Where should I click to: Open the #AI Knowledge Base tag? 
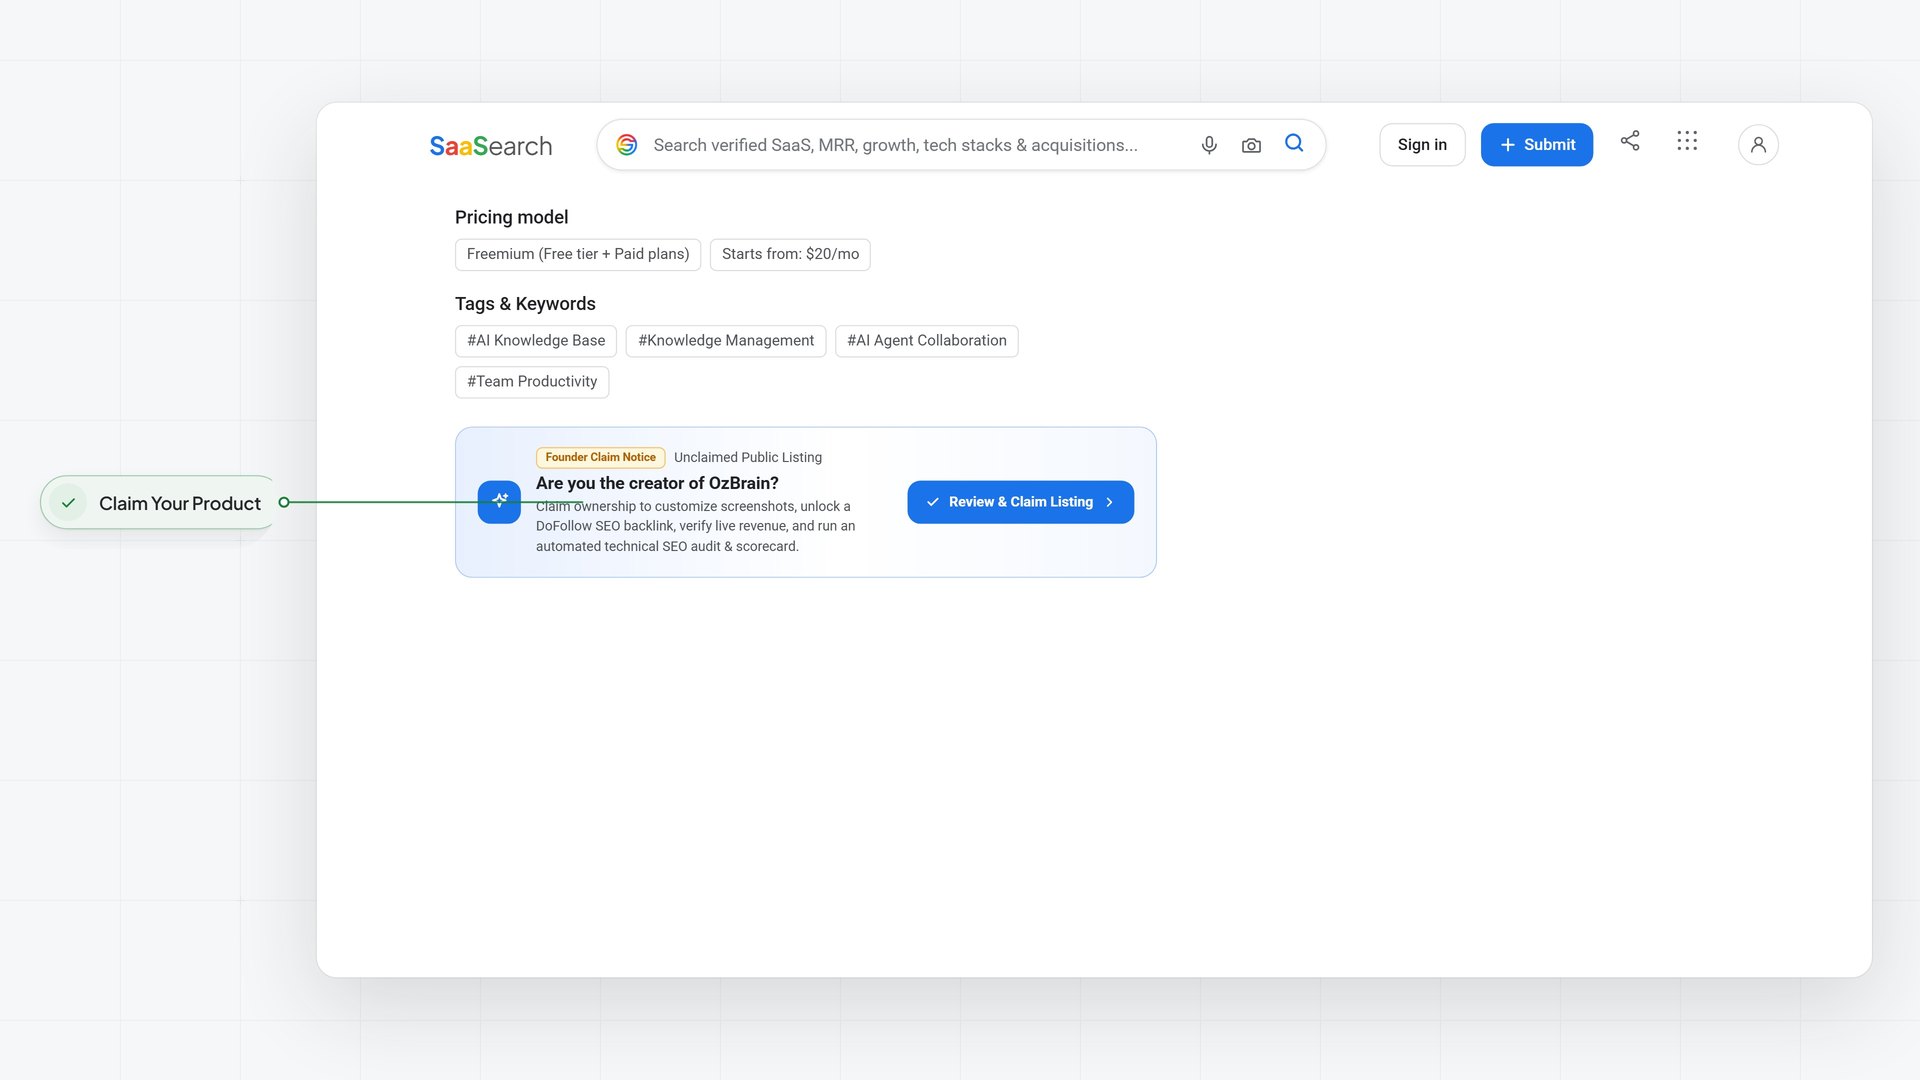click(536, 341)
